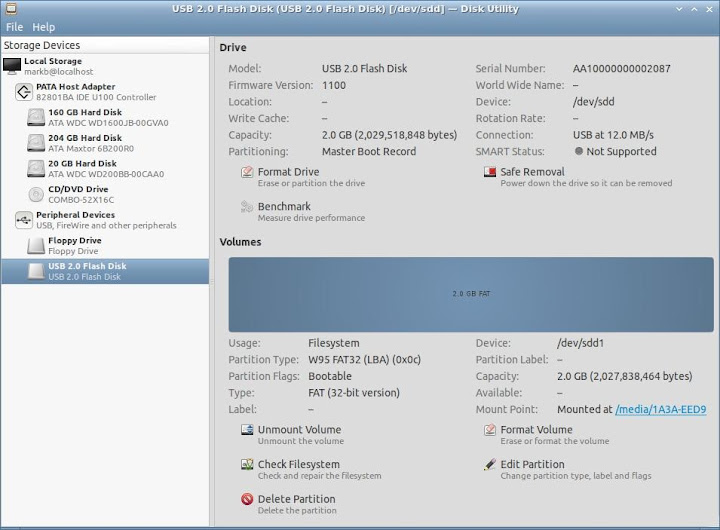Click Edit Partition button text

tap(532, 464)
